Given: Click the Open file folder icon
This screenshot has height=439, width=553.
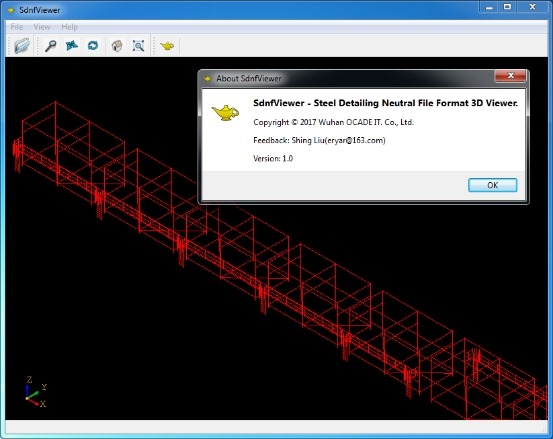Looking at the screenshot, I should pyautogui.click(x=22, y=46).
